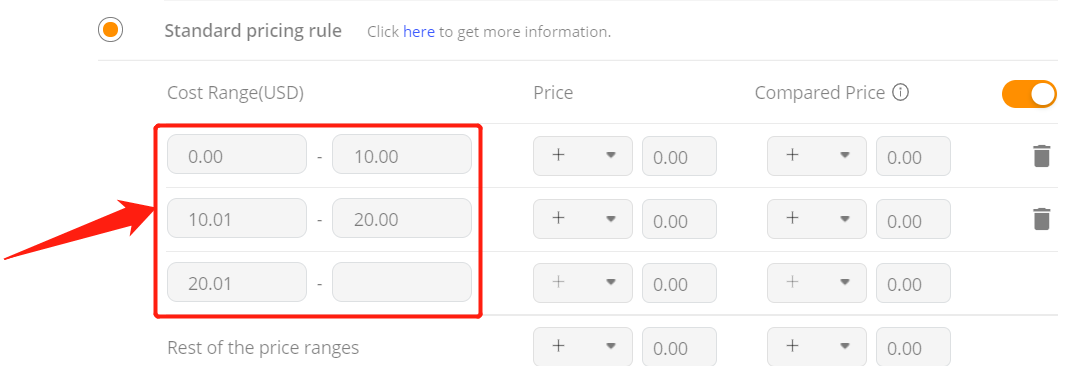Image resolution: width=1074 pixels, height=366 pixels.
Task: Click the 10.01 cost range start field
Action: point(237,218)
